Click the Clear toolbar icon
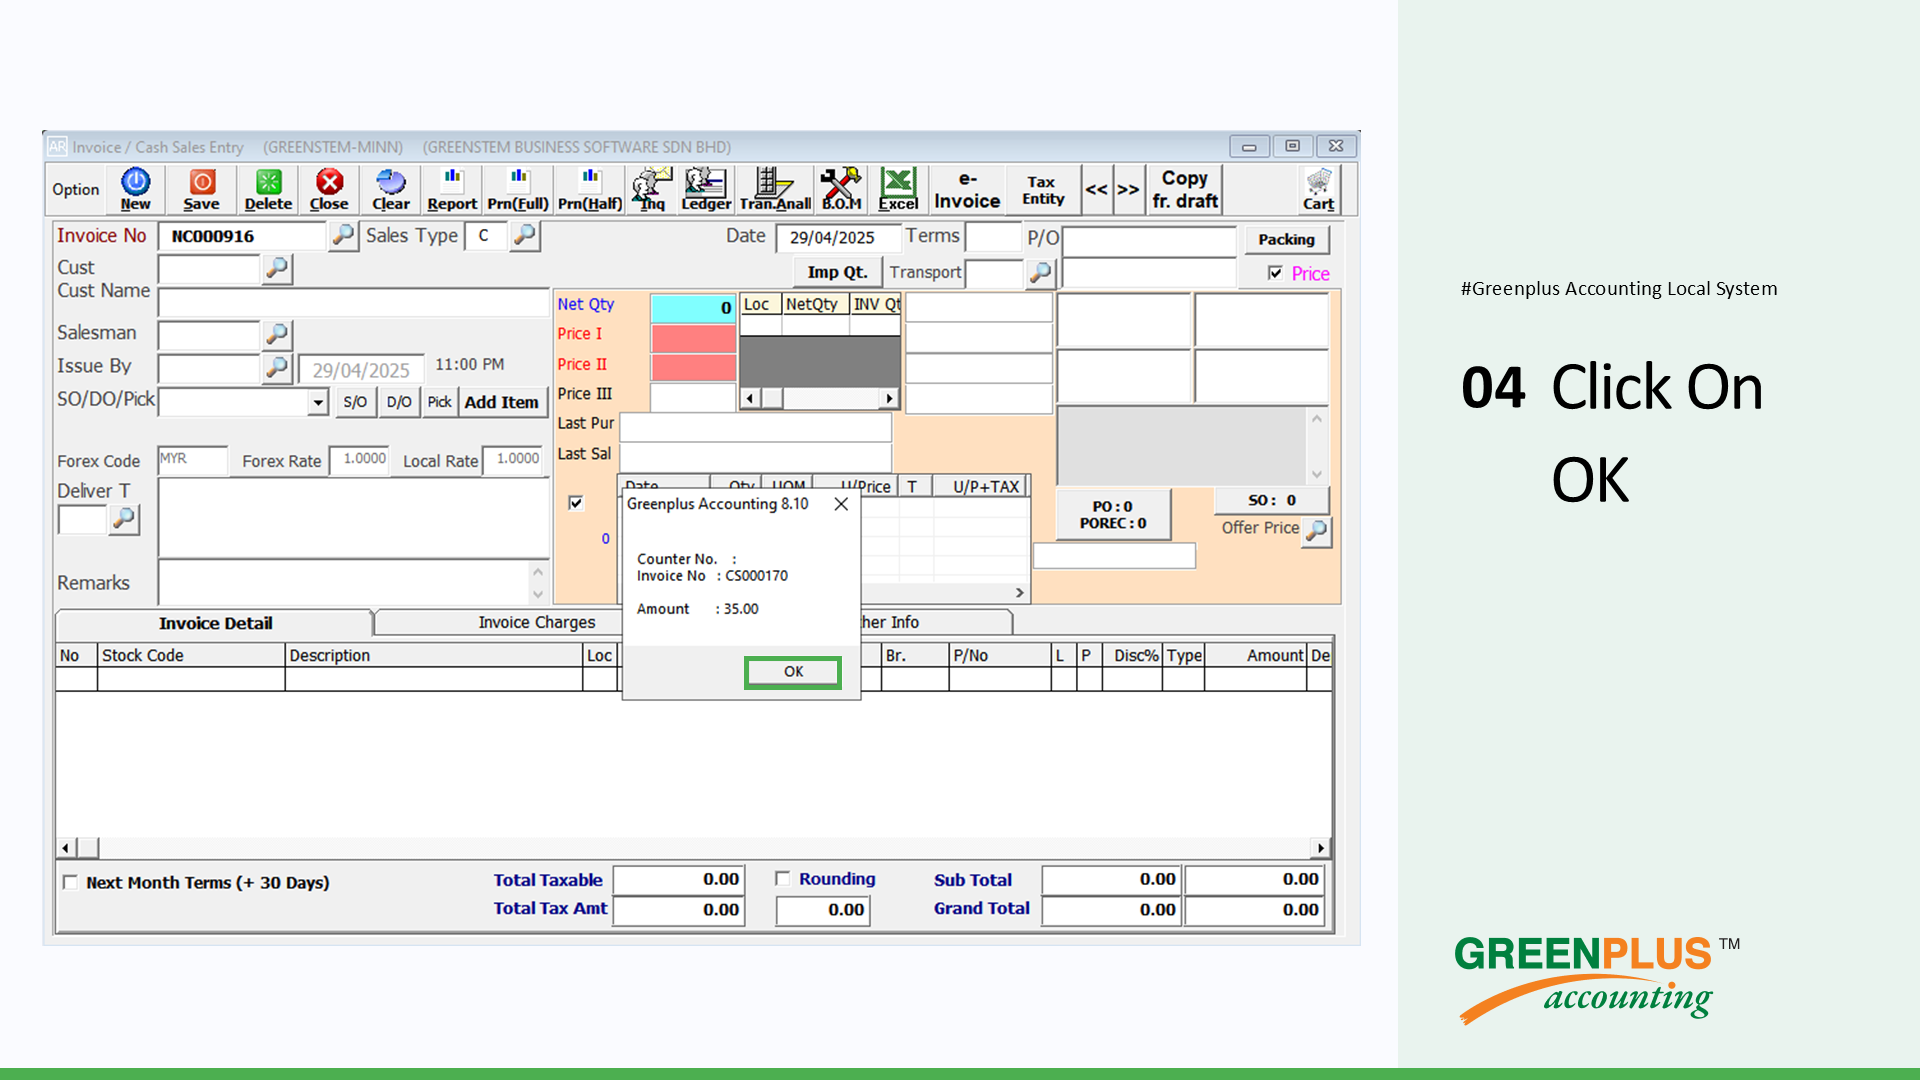Viewport: 1920px width, 1080px height. pos(391,189)
